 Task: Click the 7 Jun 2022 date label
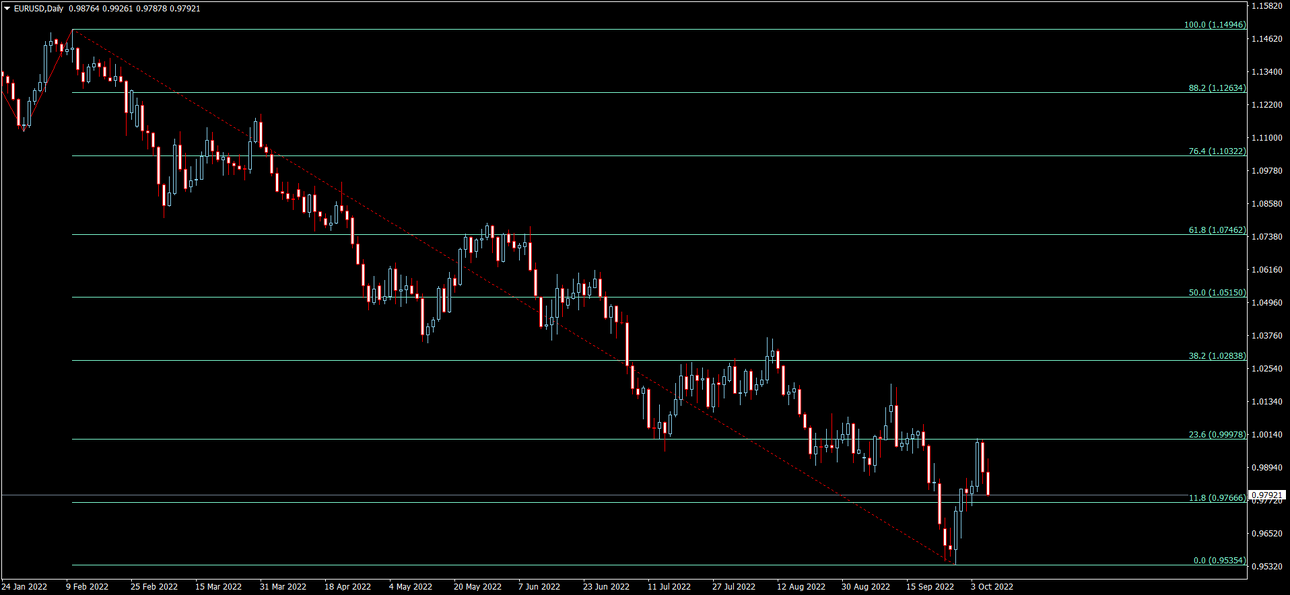click(539, 587)
